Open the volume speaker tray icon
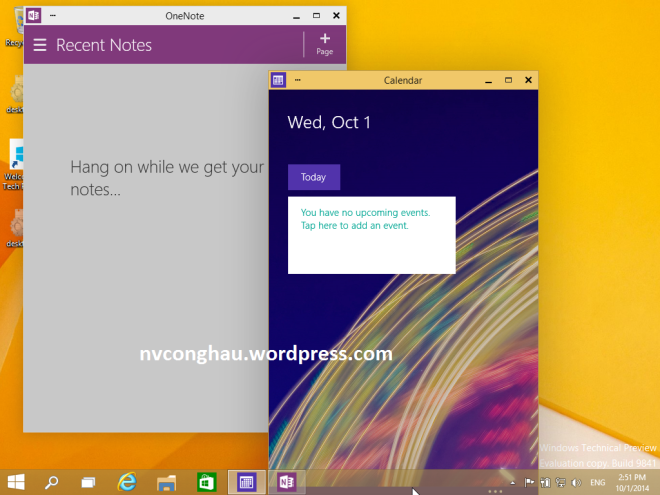 576,483
